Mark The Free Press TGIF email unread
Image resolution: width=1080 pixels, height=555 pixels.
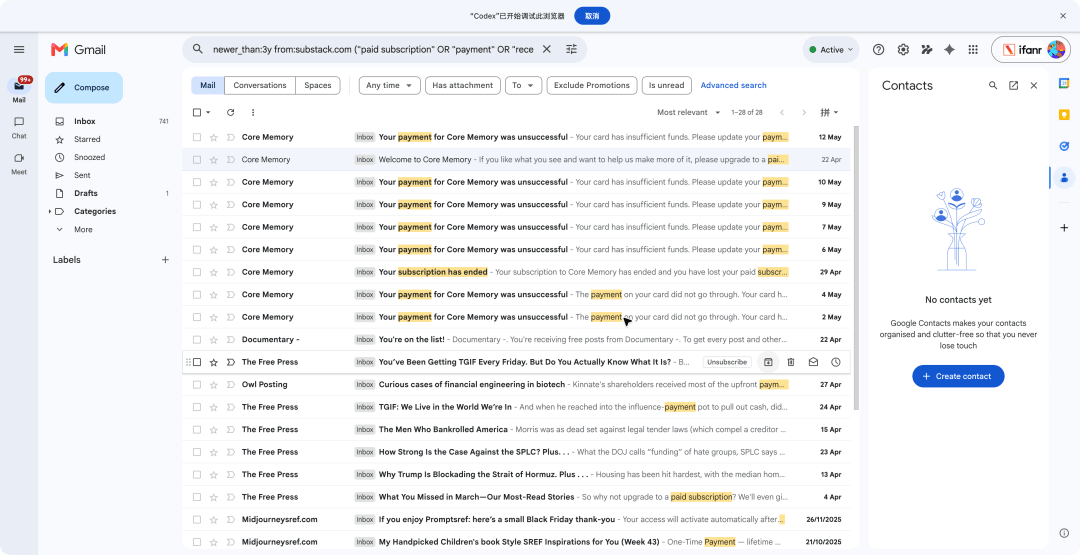point(813,362)
